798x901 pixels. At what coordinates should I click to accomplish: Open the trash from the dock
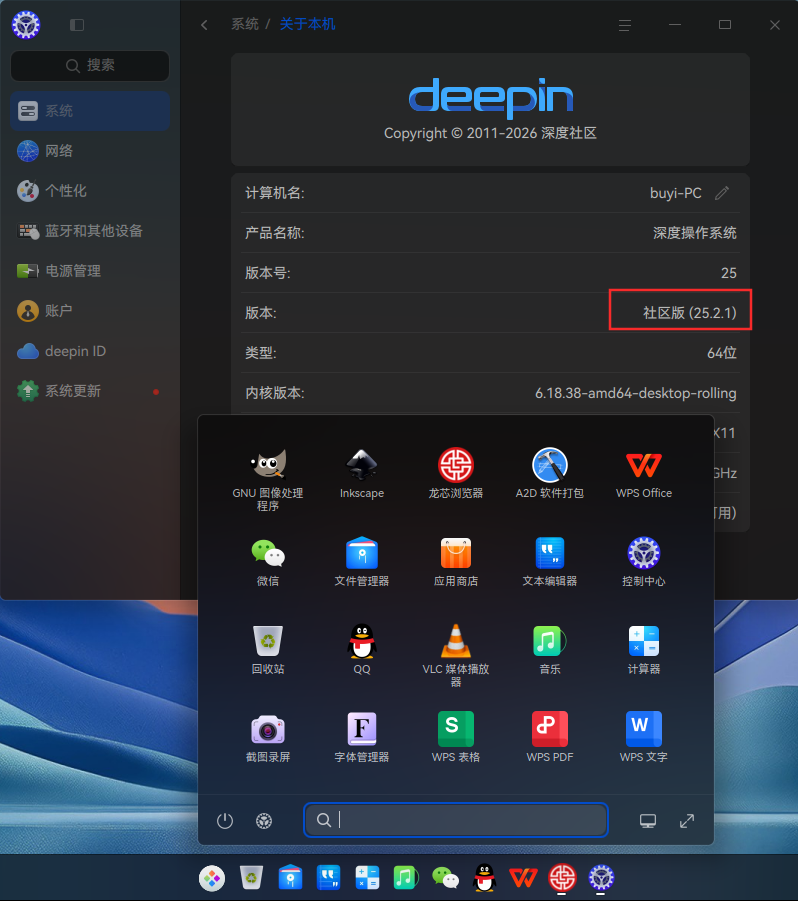tap(251, 878)
